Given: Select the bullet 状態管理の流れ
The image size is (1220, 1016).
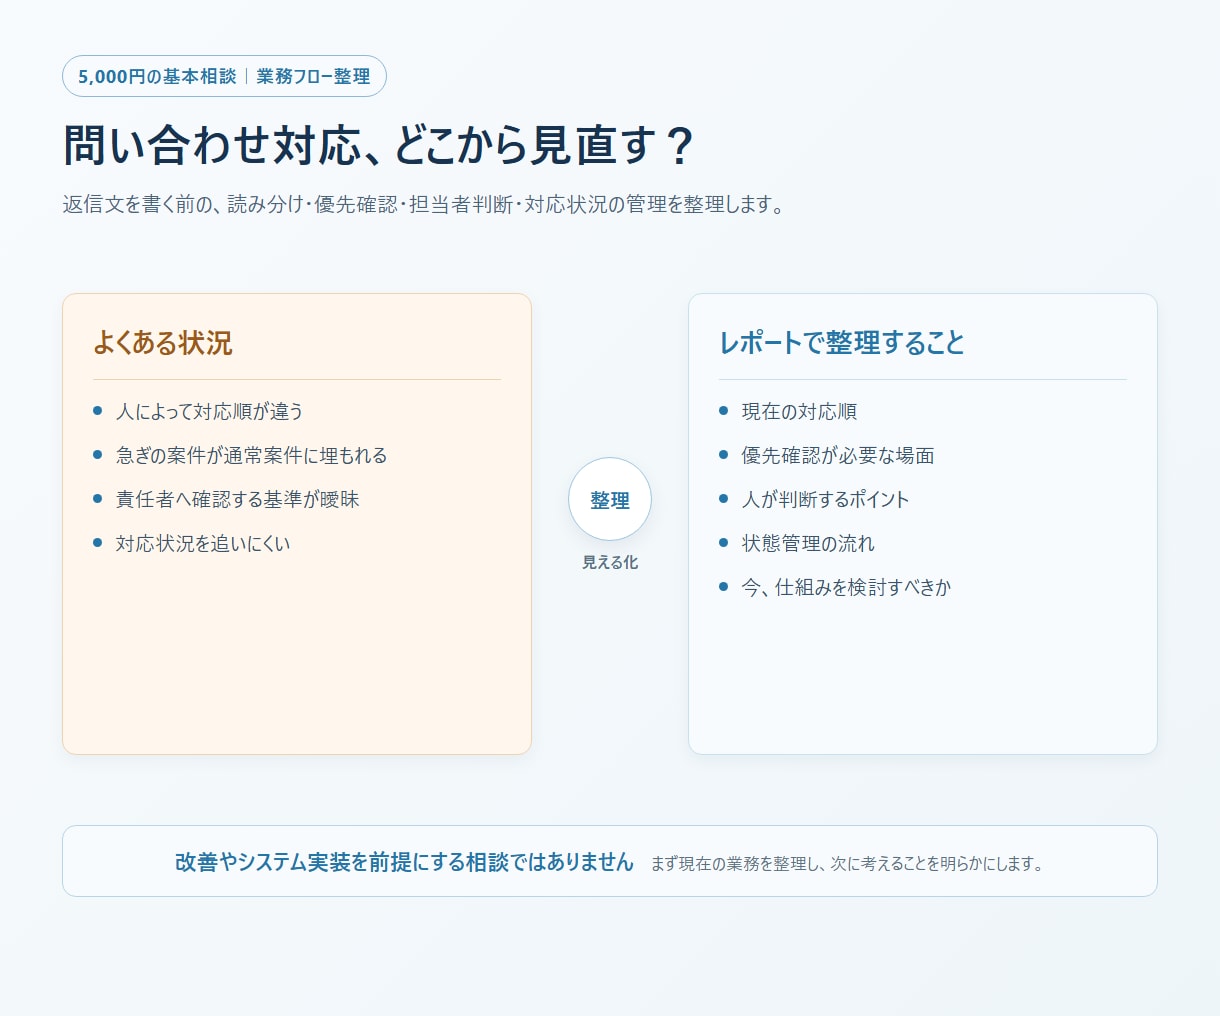Looking at the screenshot, I should (797, 543).
